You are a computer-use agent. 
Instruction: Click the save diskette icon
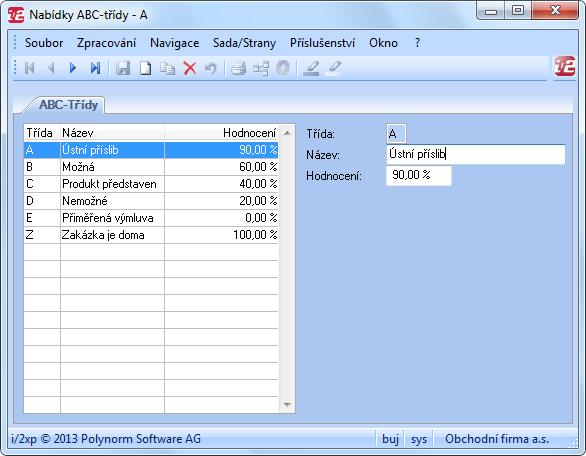(123, 68)
